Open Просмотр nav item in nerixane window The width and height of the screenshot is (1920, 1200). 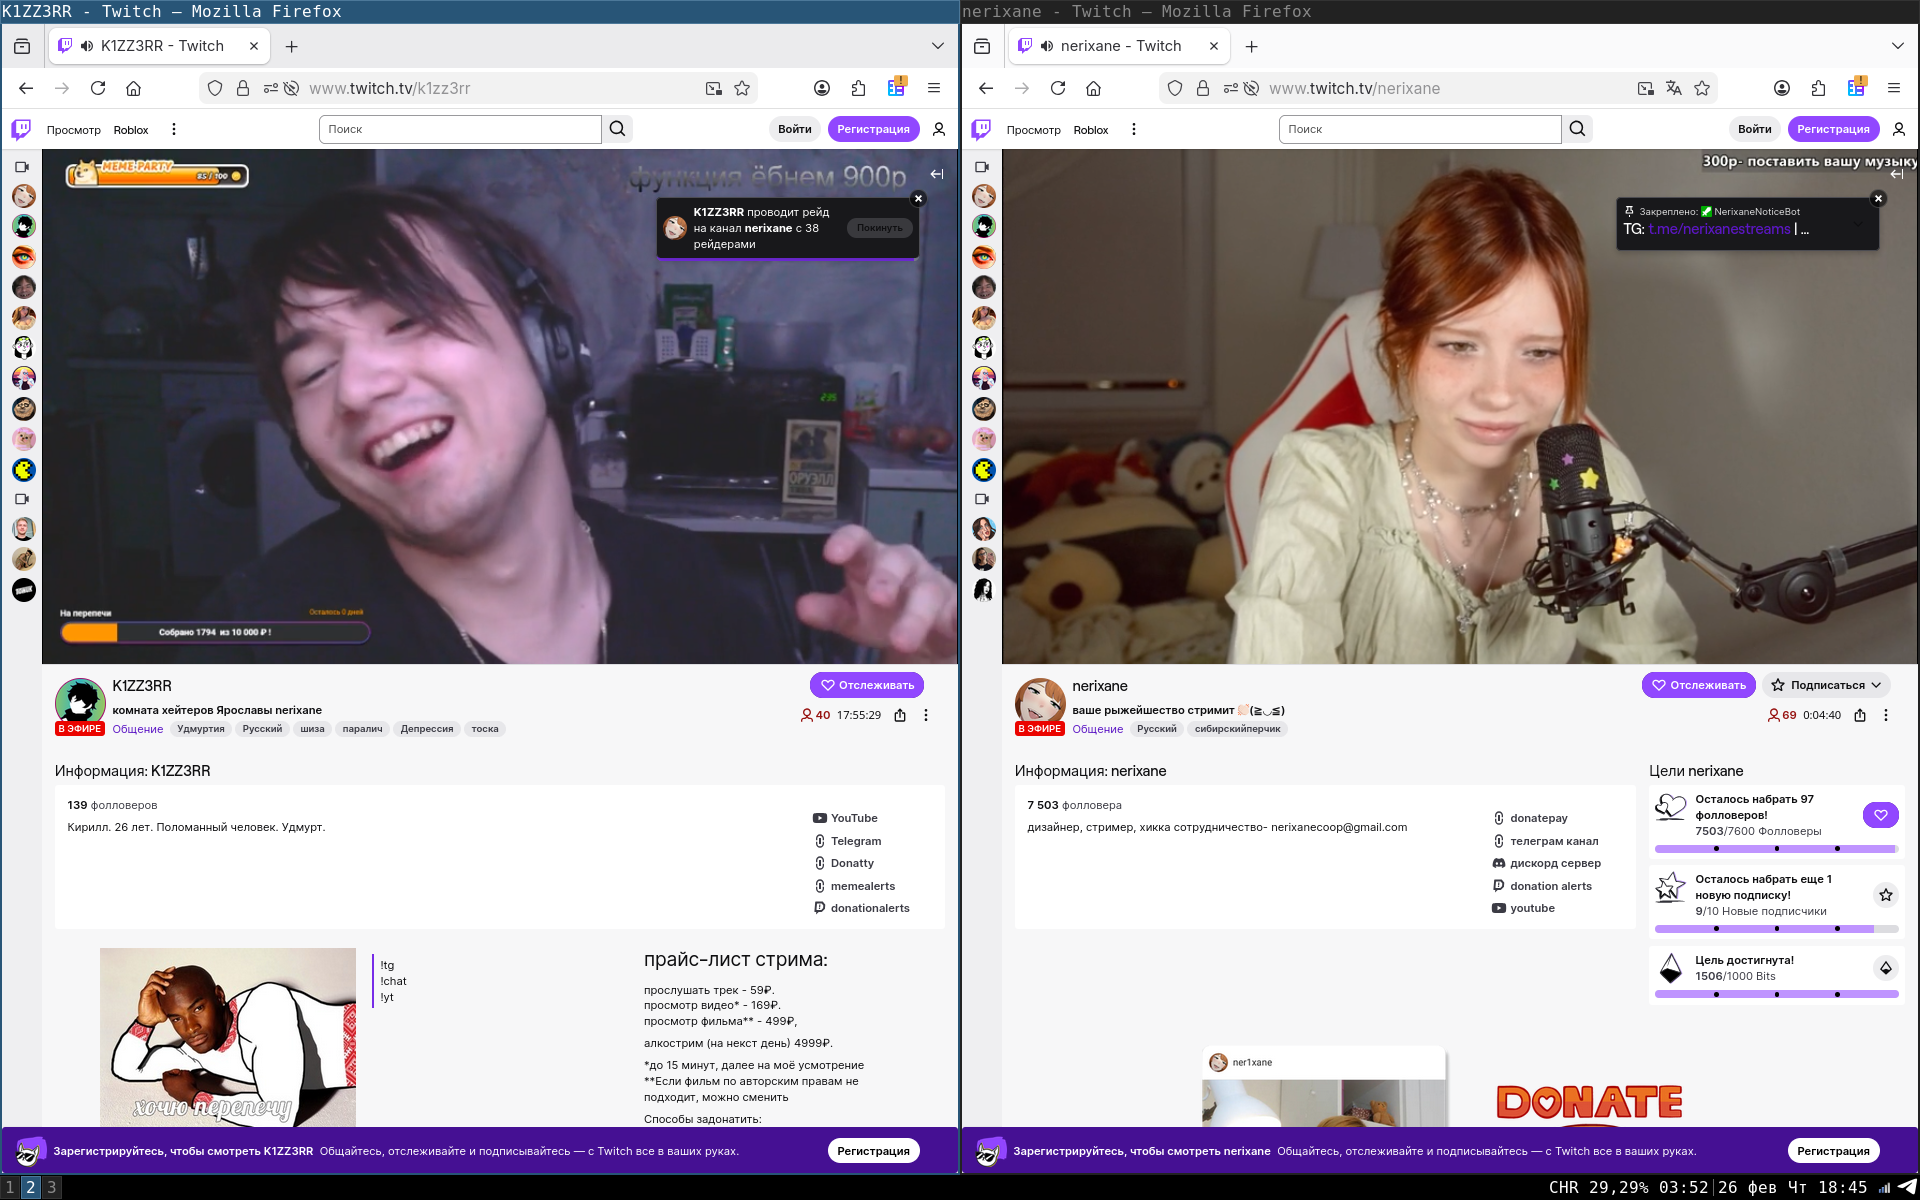point(1033,130)
